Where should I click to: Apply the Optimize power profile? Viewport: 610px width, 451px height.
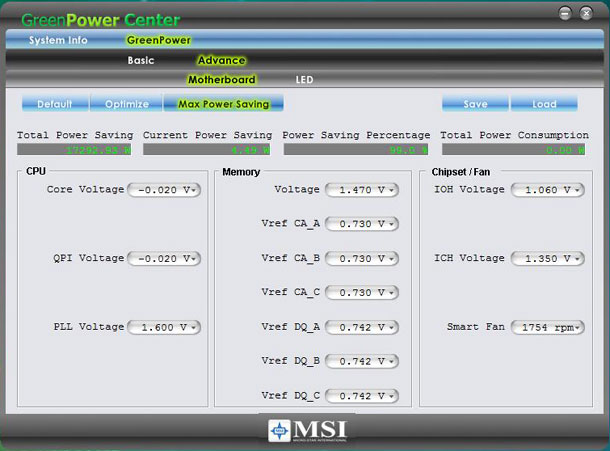(127, 104)
